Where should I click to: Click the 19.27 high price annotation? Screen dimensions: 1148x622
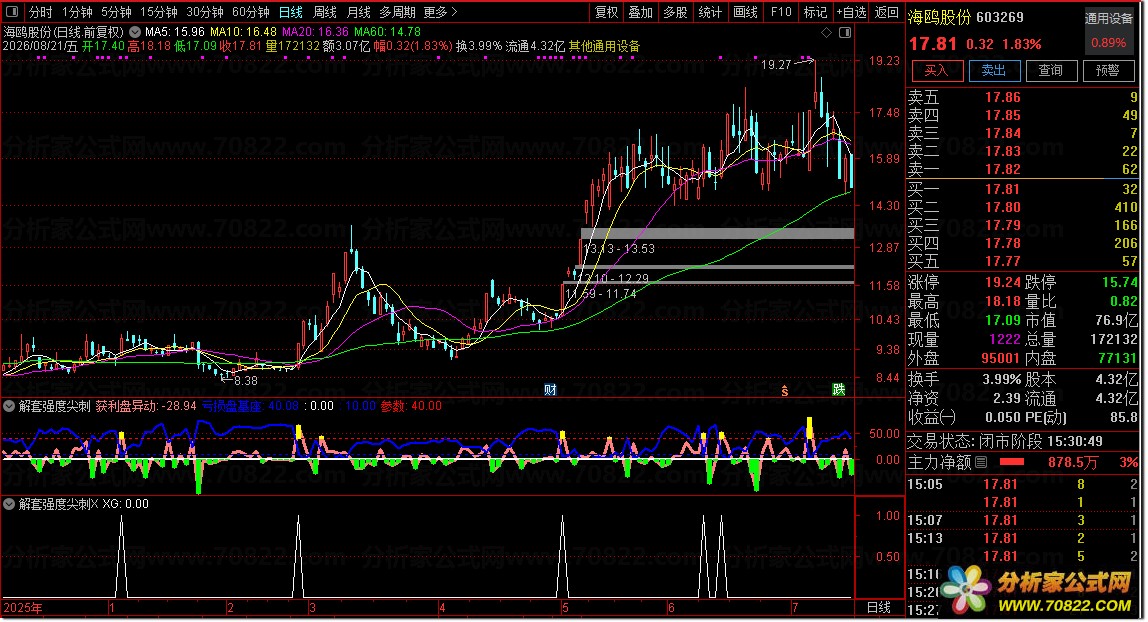[x=776, y=65]
